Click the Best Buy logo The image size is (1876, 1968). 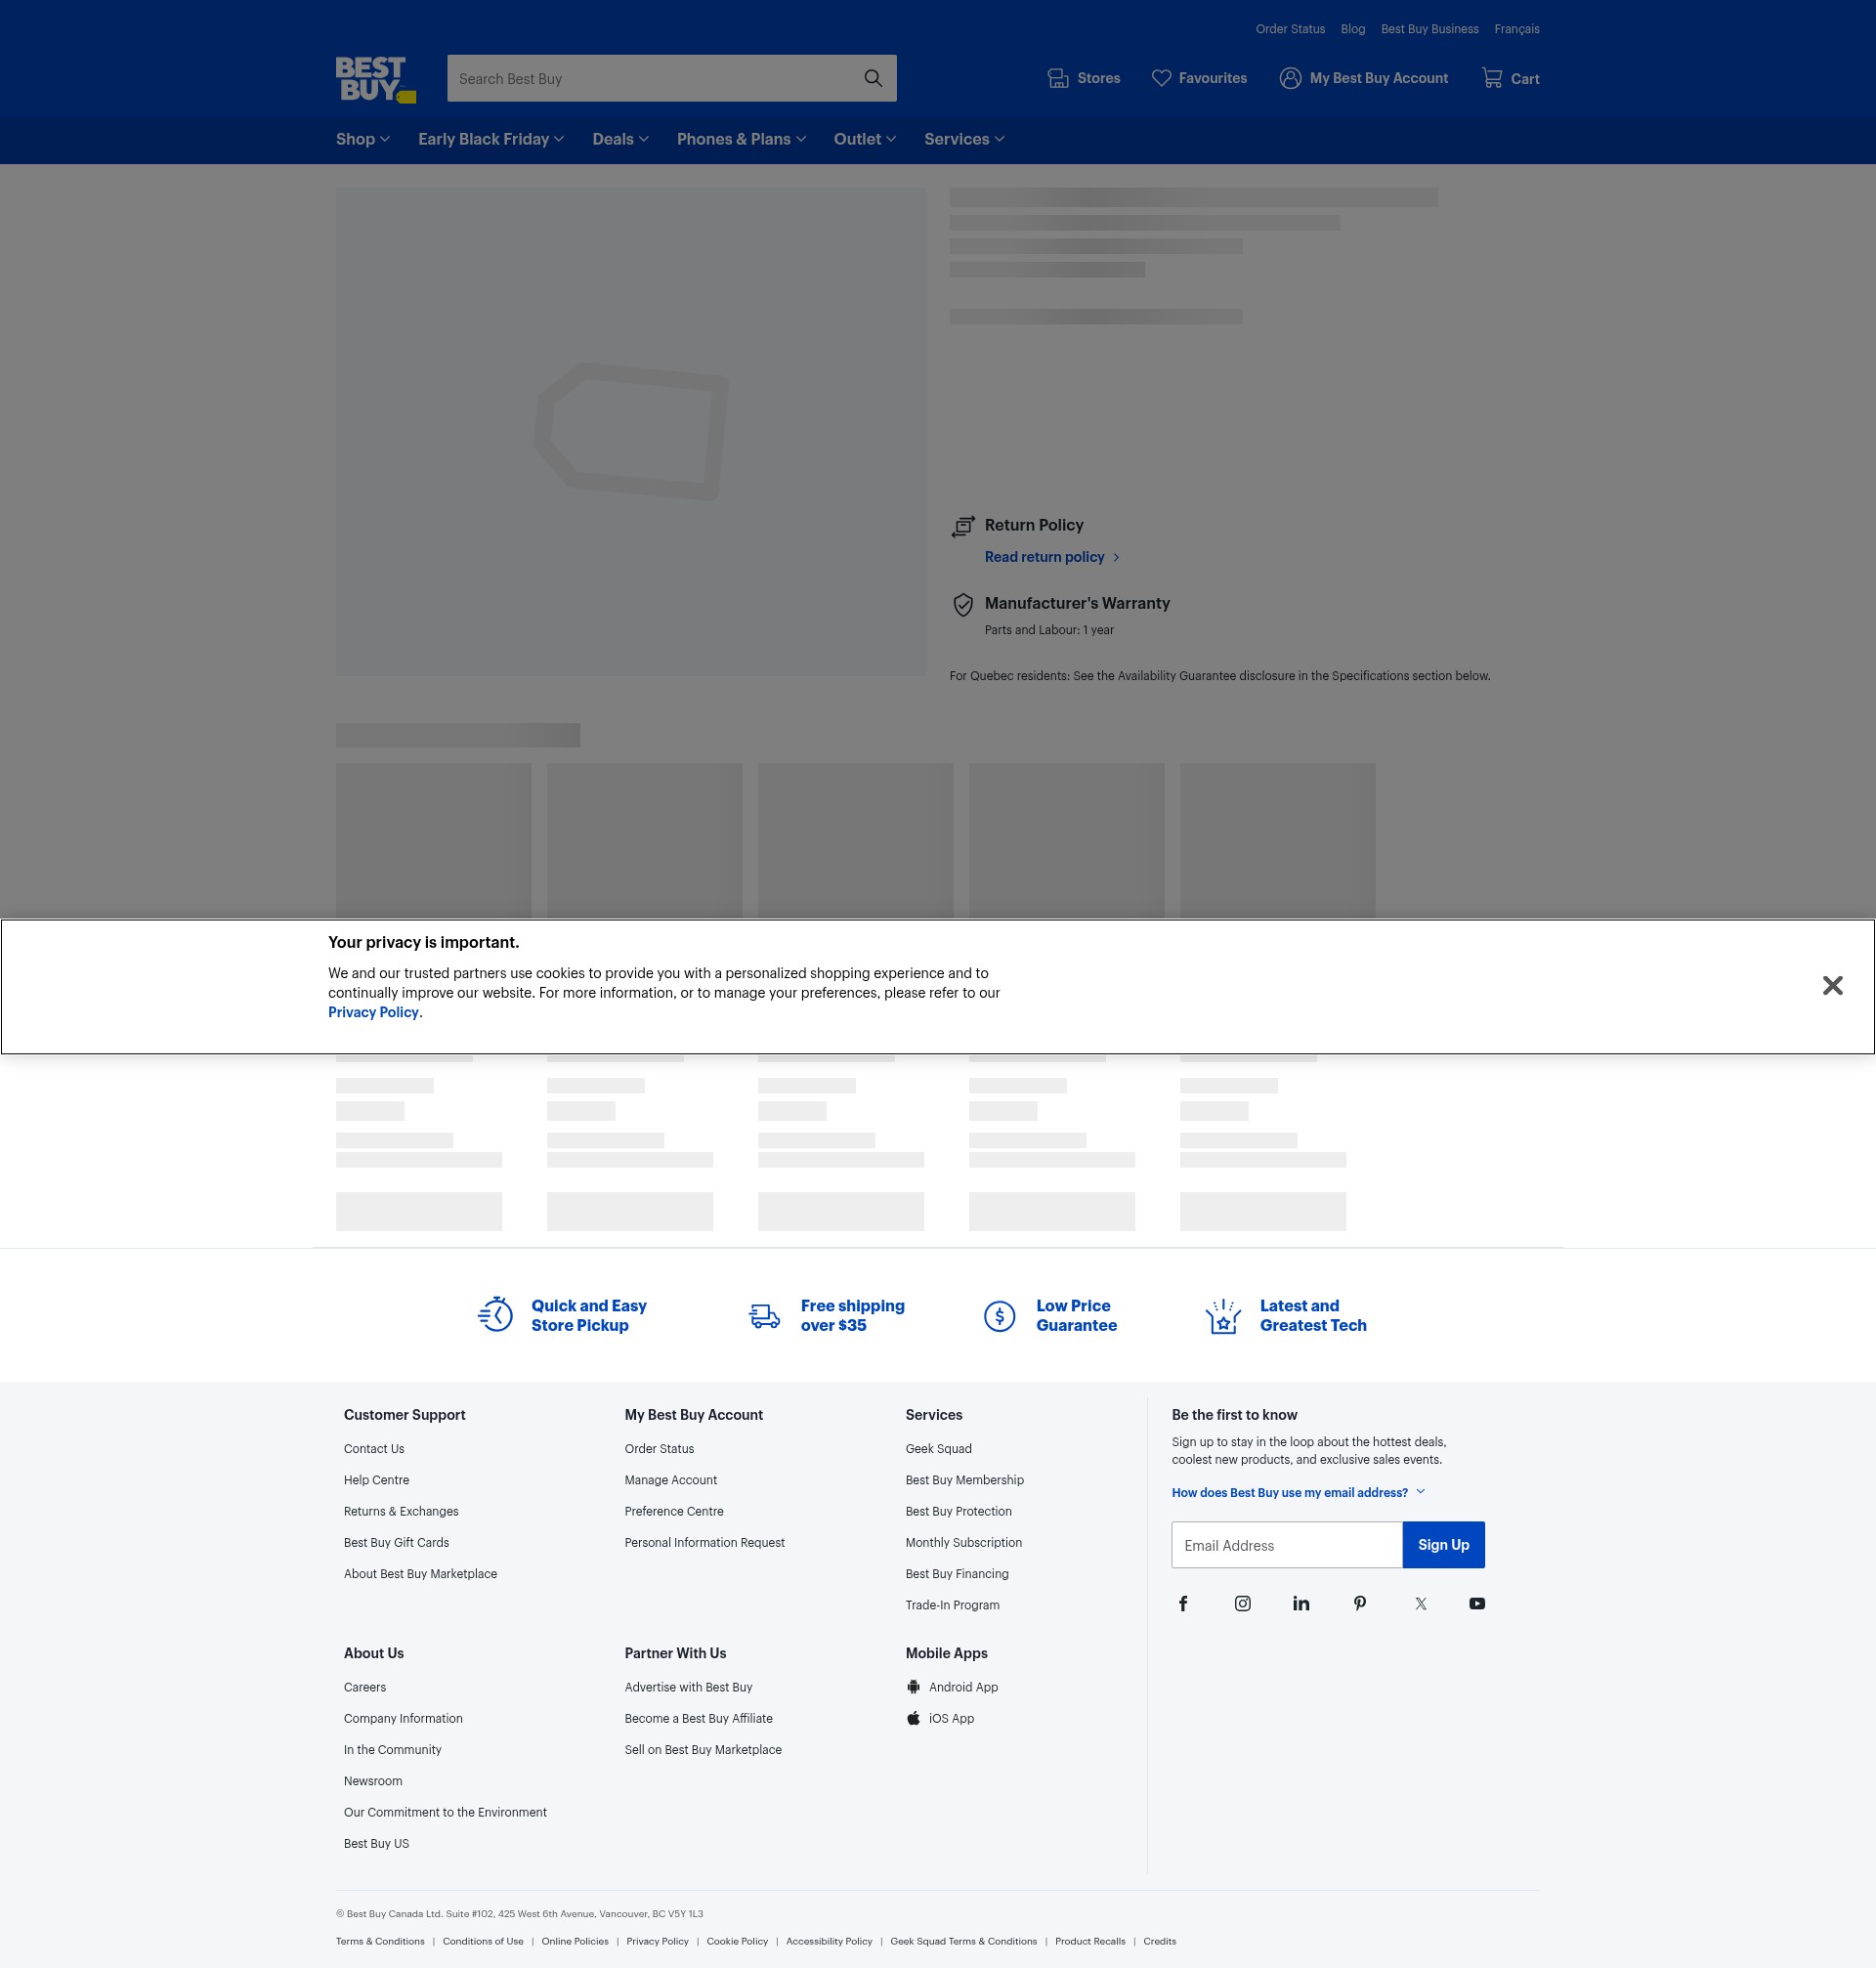376,79
